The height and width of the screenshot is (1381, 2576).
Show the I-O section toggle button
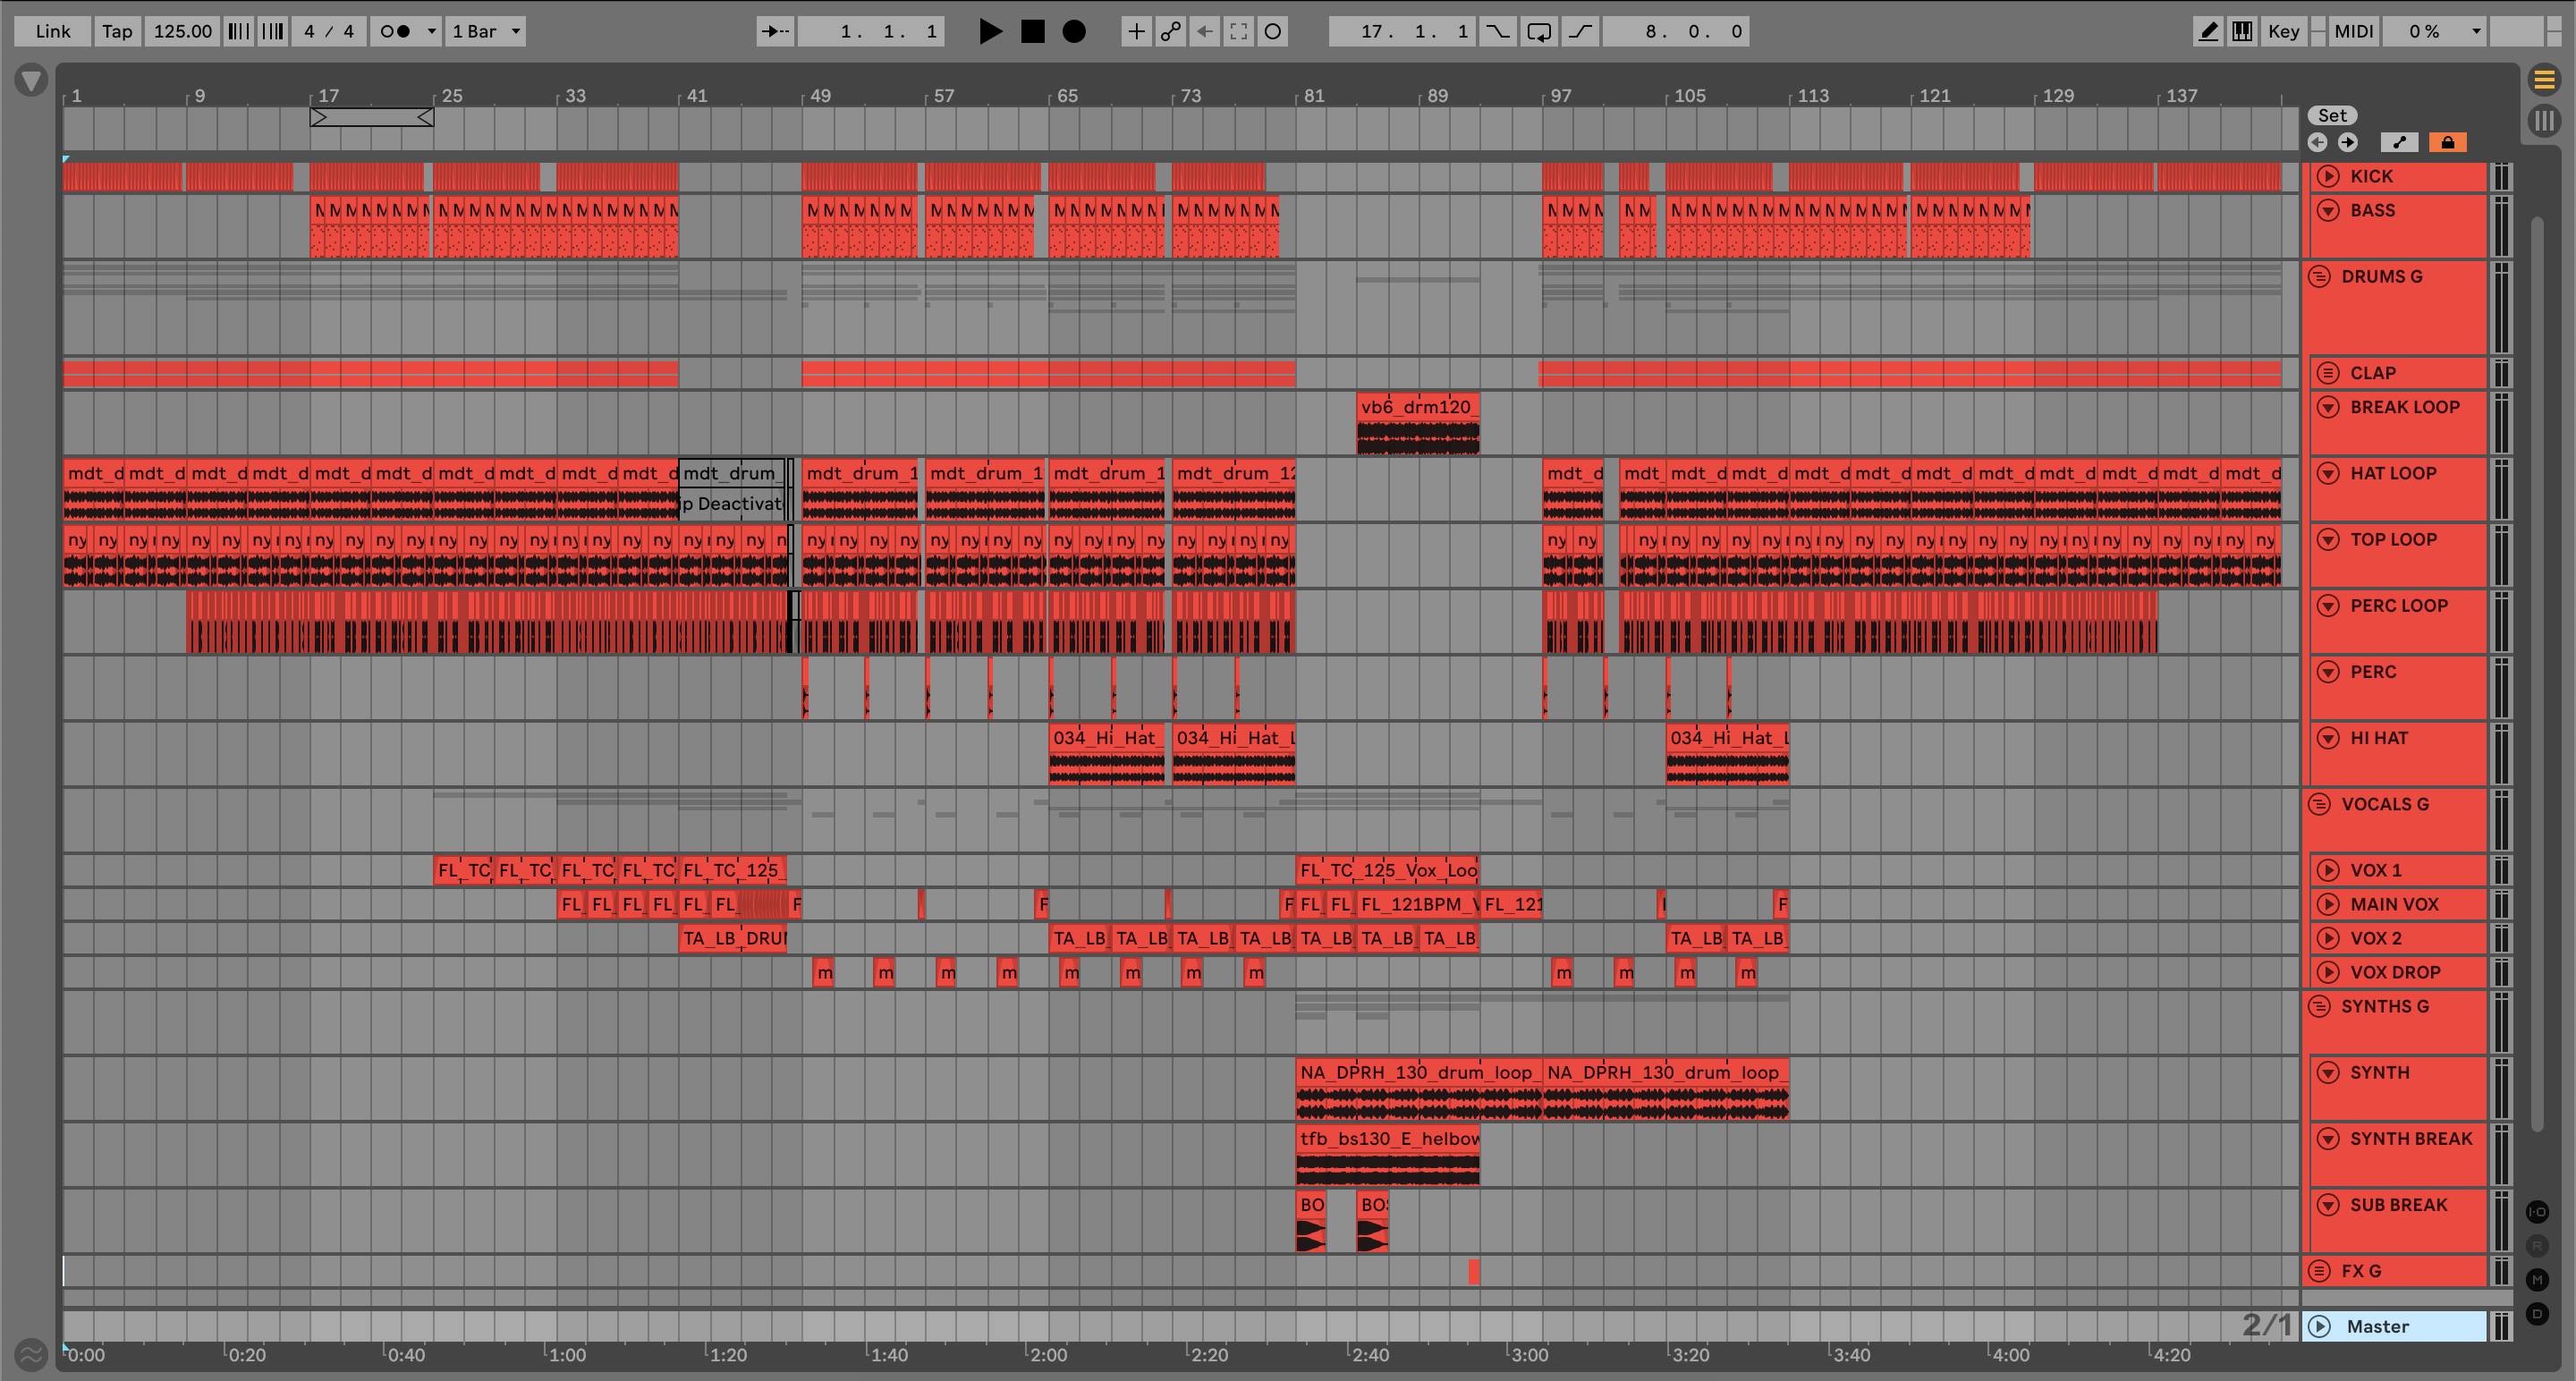[x=2537, y=1212]
